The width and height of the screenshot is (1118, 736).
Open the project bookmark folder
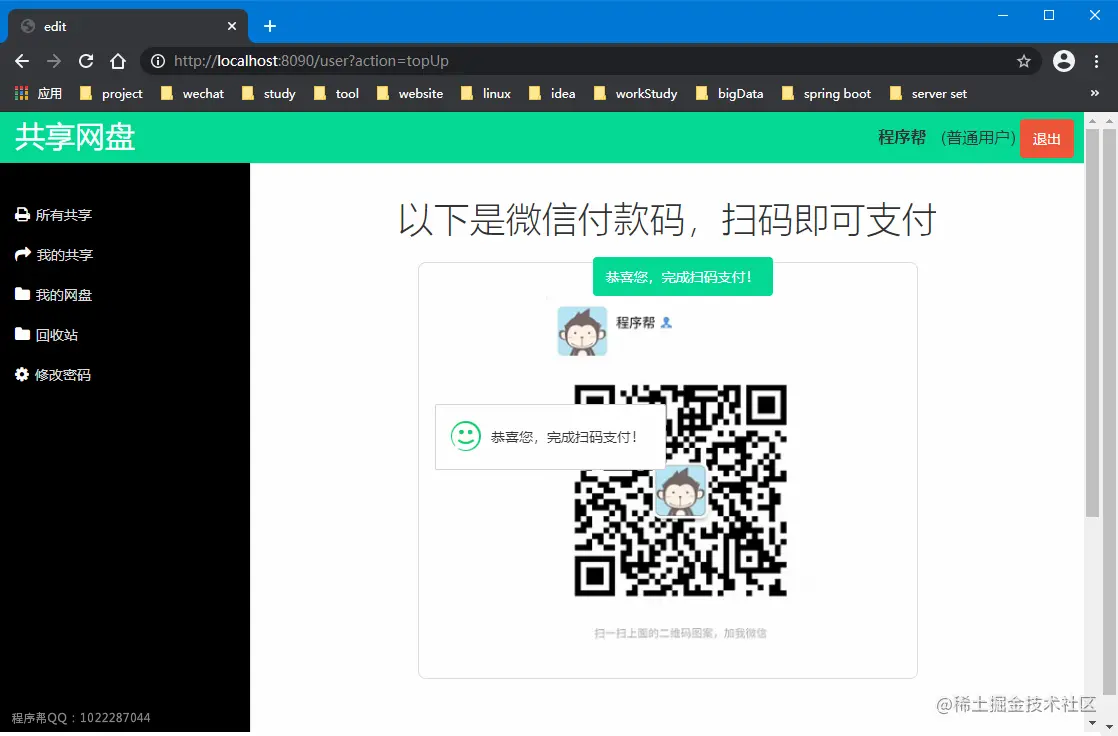pos(111,93)
